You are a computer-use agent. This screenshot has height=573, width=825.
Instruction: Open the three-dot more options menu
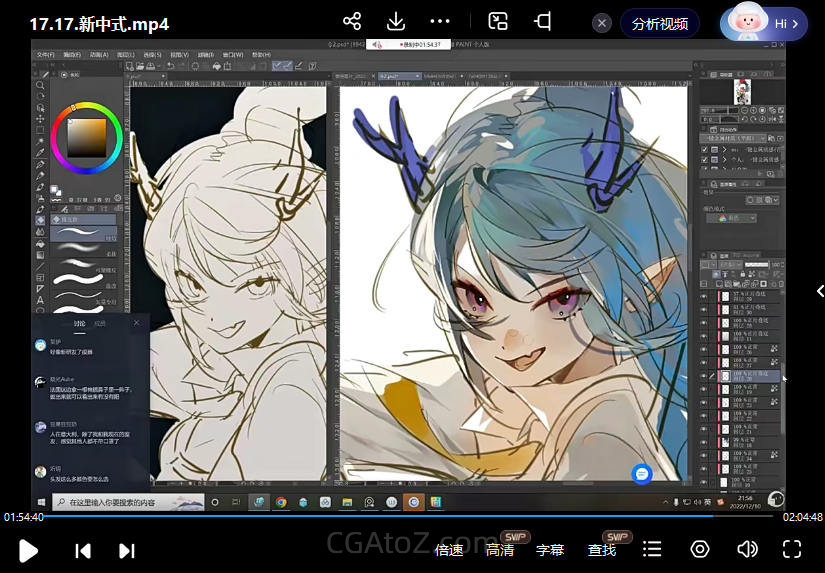(x=440, y=22)
